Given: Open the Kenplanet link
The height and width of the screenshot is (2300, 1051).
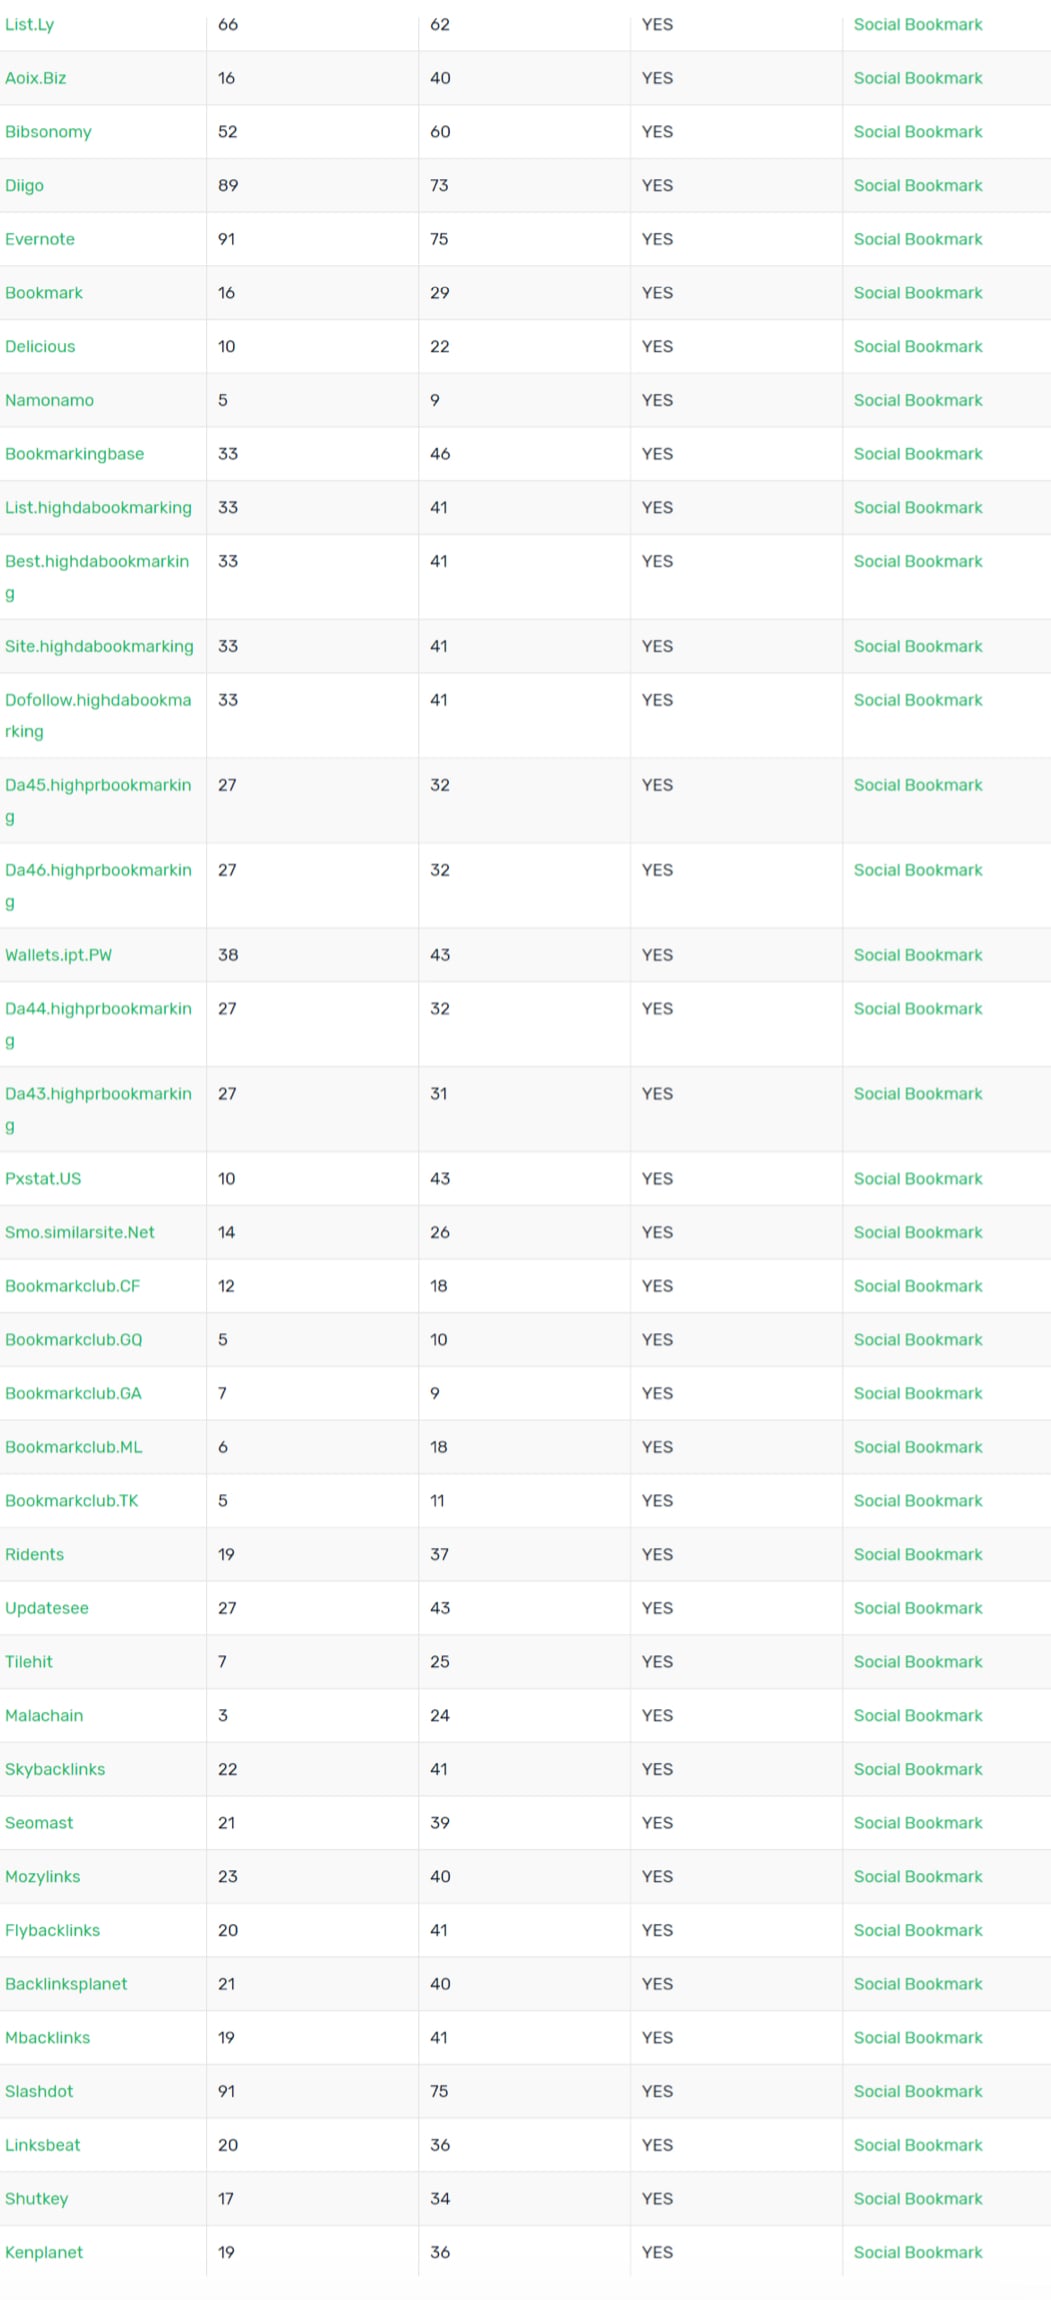Looking at the screenshot, I should [x=44, y=2252].
